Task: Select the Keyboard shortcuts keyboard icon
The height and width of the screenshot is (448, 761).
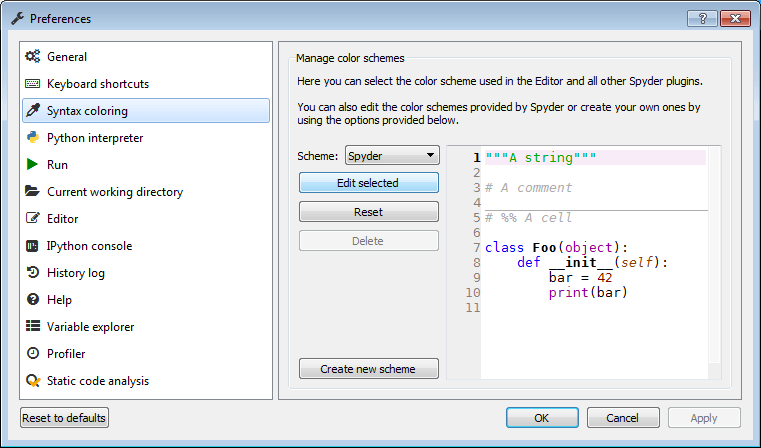Action: click(x=33, y=84)
